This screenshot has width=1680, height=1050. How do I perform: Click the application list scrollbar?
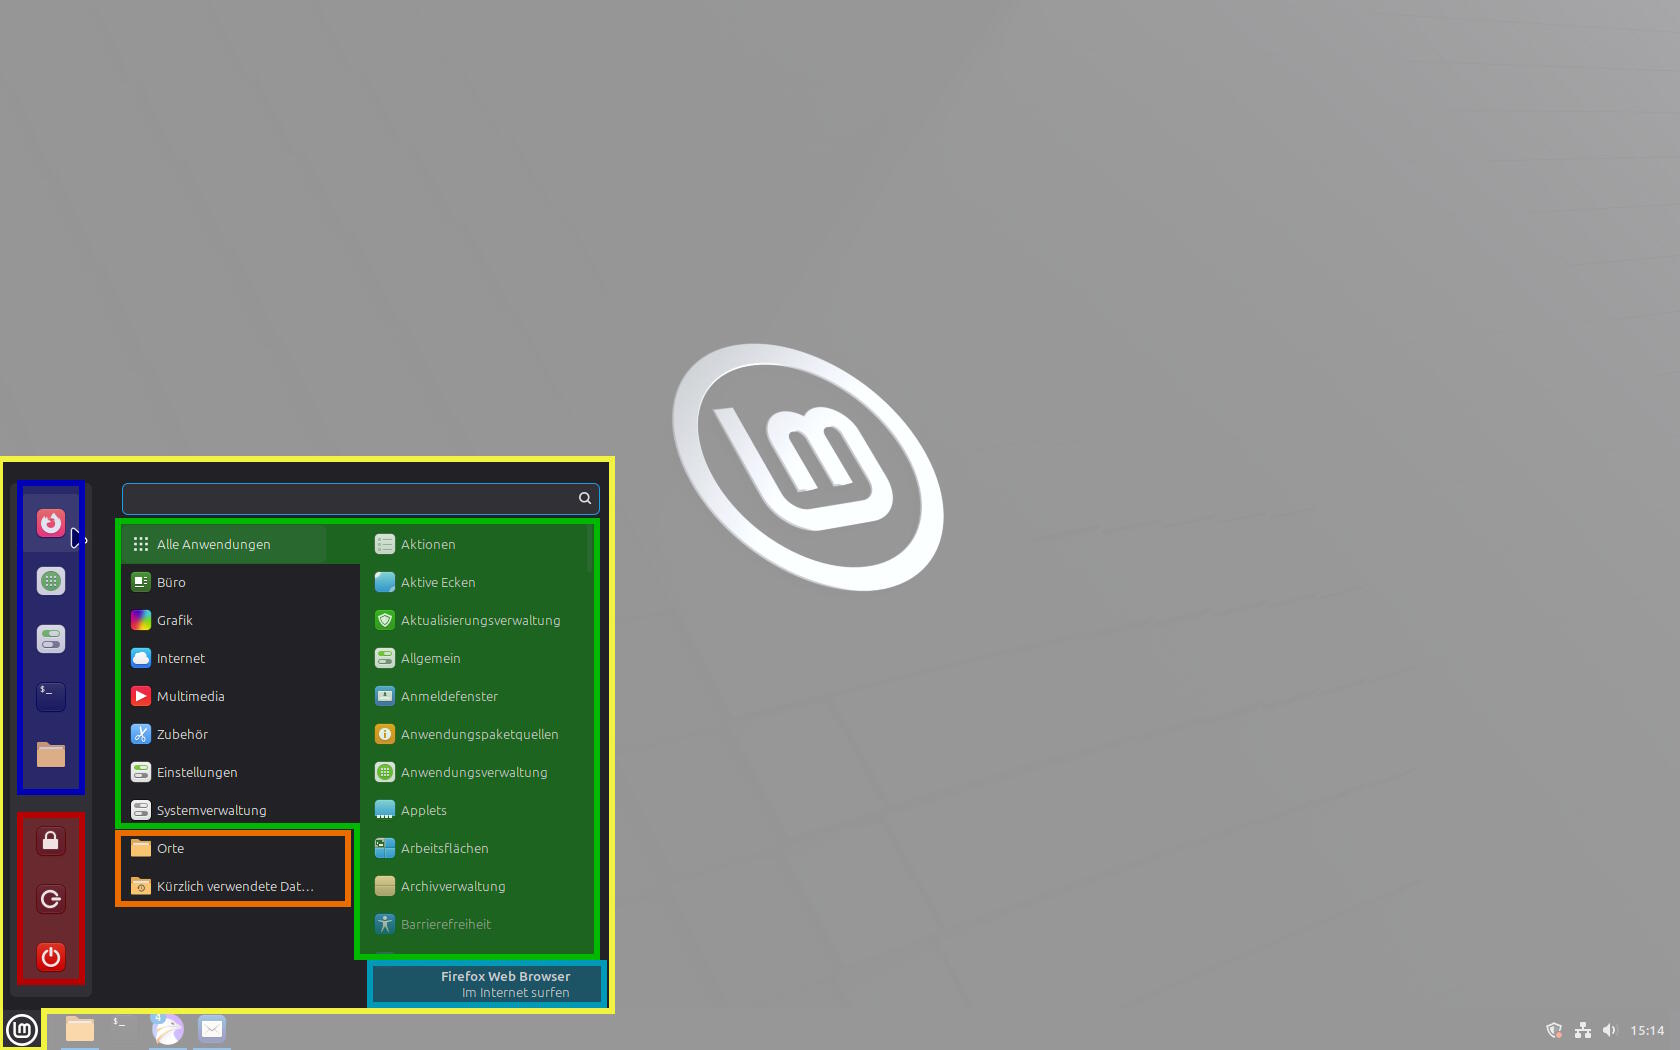[590, 549]
